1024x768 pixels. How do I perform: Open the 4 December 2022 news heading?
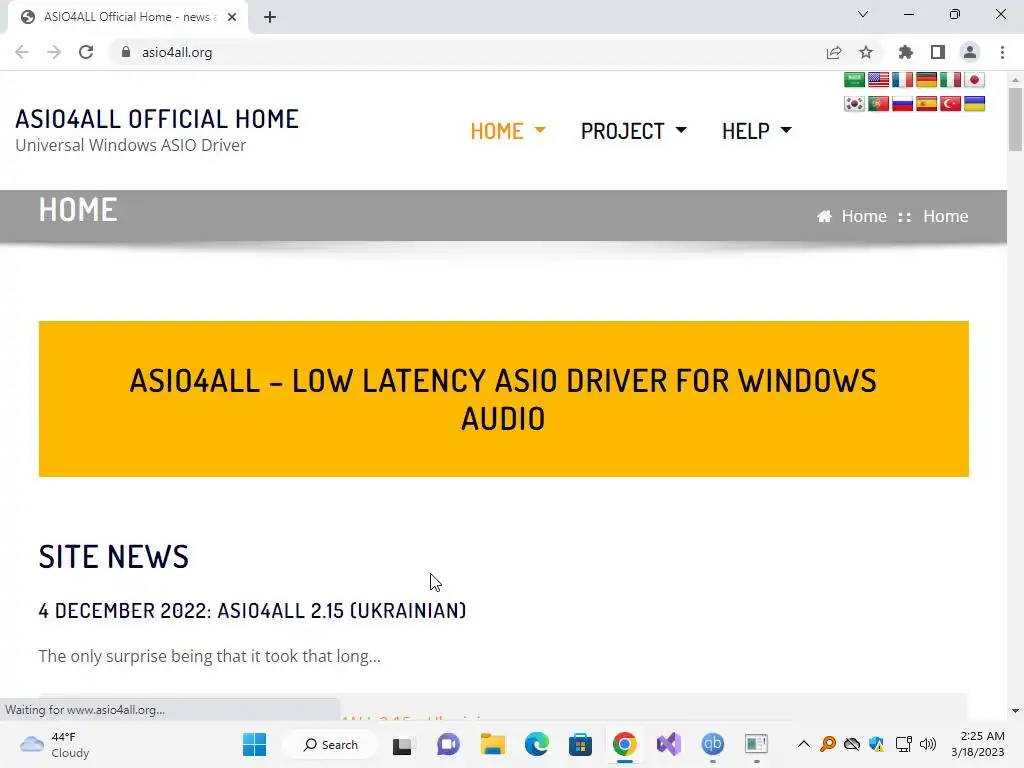[x=252, y=611]
